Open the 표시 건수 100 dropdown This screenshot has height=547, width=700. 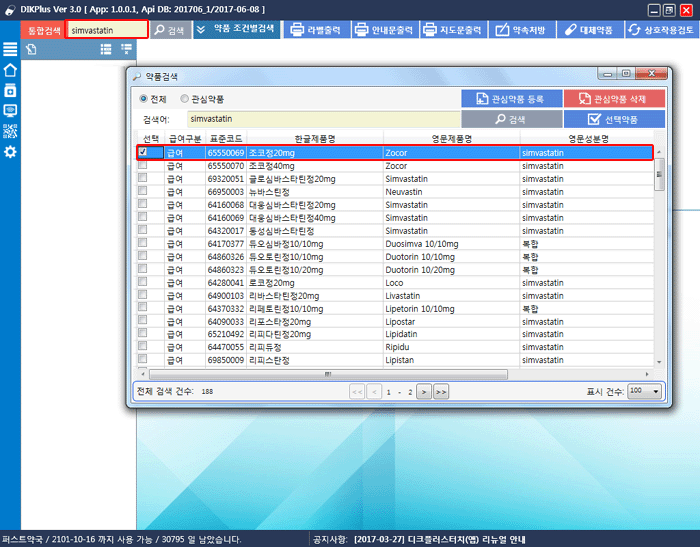644,391
